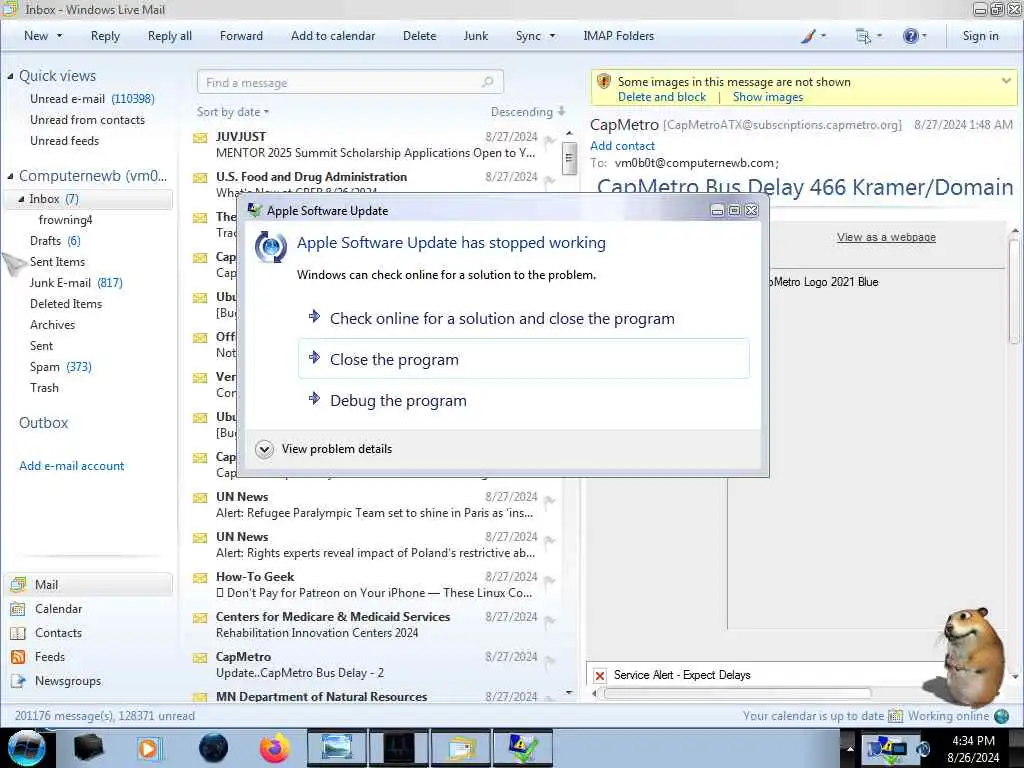The width and height of the screenshot is (1024, 768).
Task: Open the Drafts folder
Action: tap(55, 241)
